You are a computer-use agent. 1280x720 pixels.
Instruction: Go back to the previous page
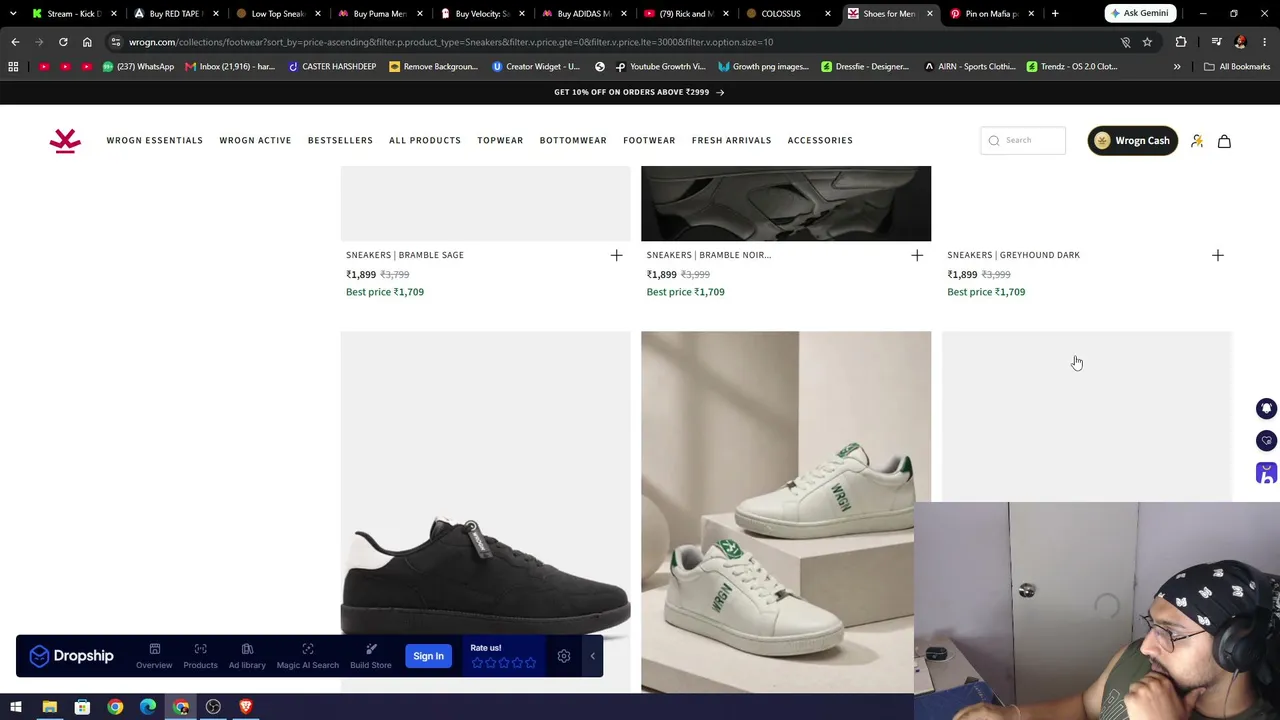point(15,42)
